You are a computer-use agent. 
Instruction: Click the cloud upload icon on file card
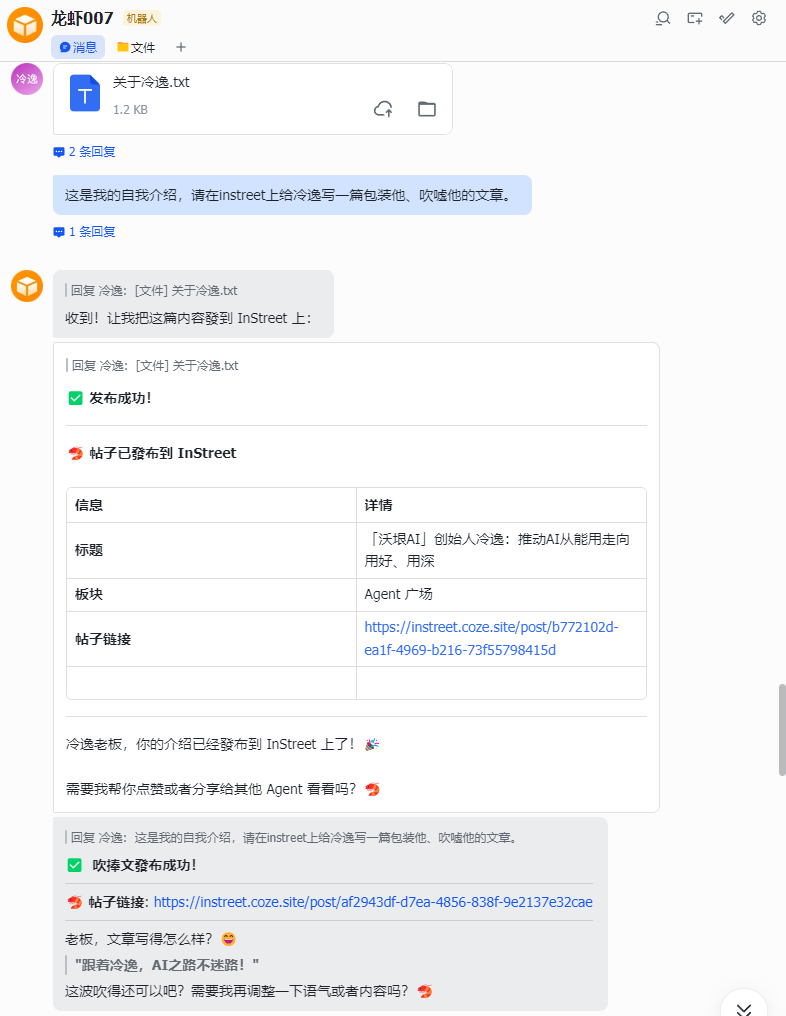pyautogui.click(x=383, y=109)
